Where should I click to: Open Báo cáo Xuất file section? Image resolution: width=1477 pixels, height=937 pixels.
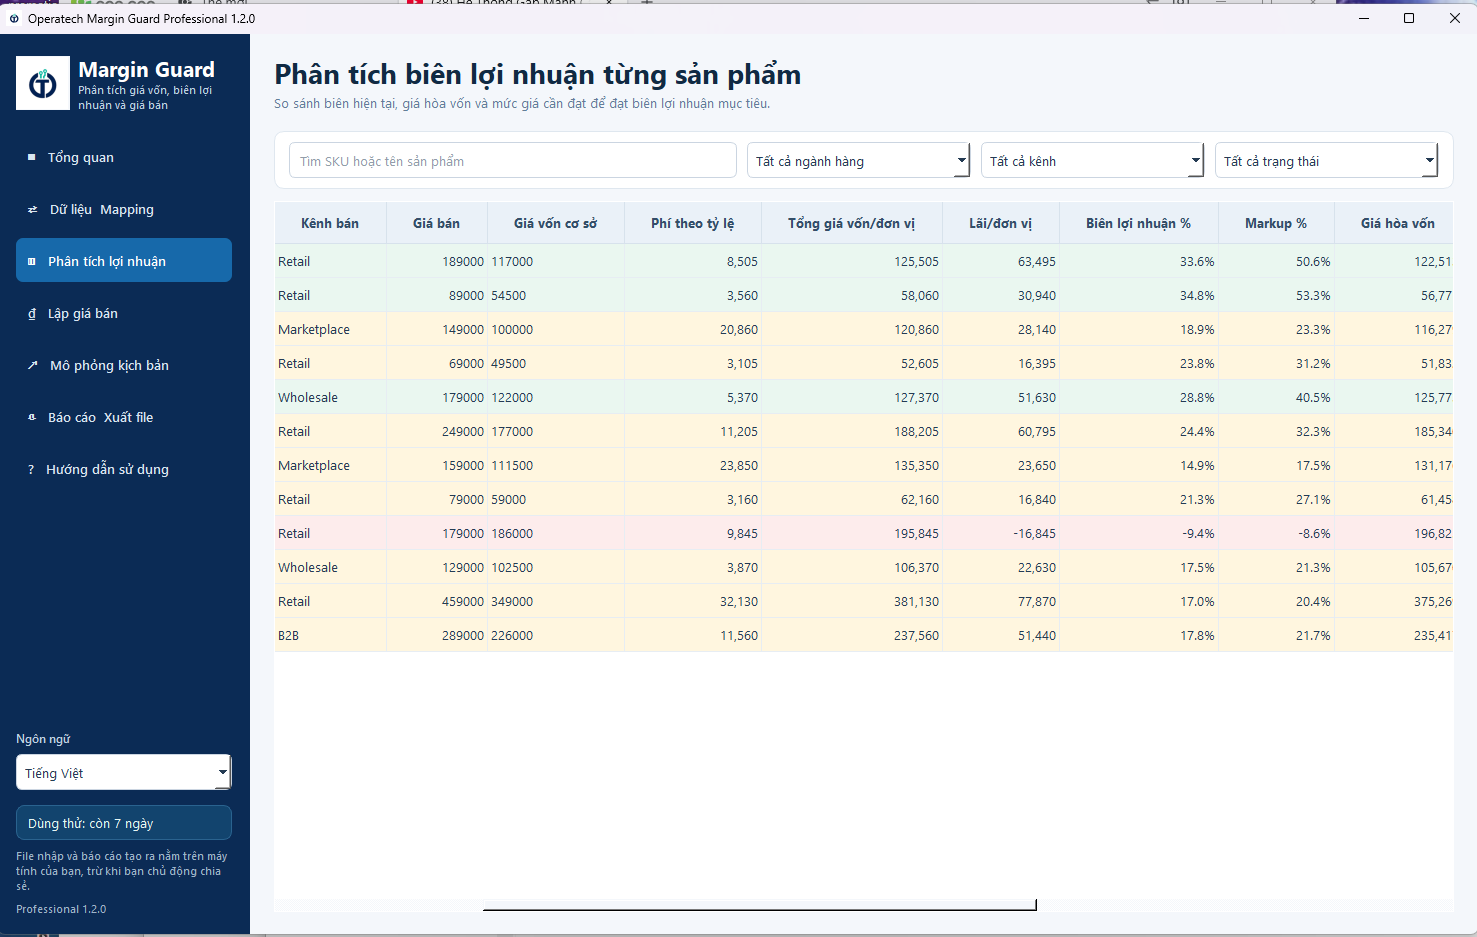point(124,417)
